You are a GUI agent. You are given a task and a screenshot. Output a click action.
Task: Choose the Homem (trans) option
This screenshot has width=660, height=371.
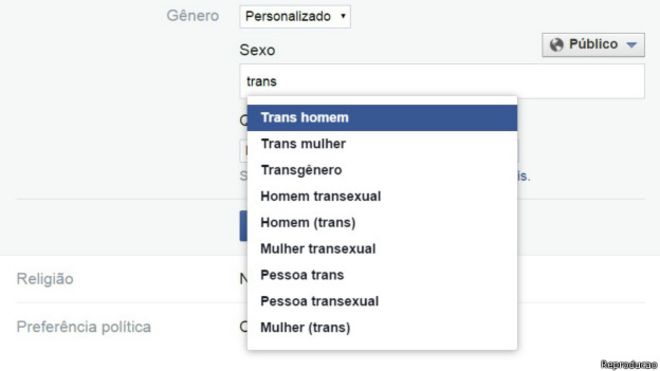pyautogui.click(x=382, y=222)
